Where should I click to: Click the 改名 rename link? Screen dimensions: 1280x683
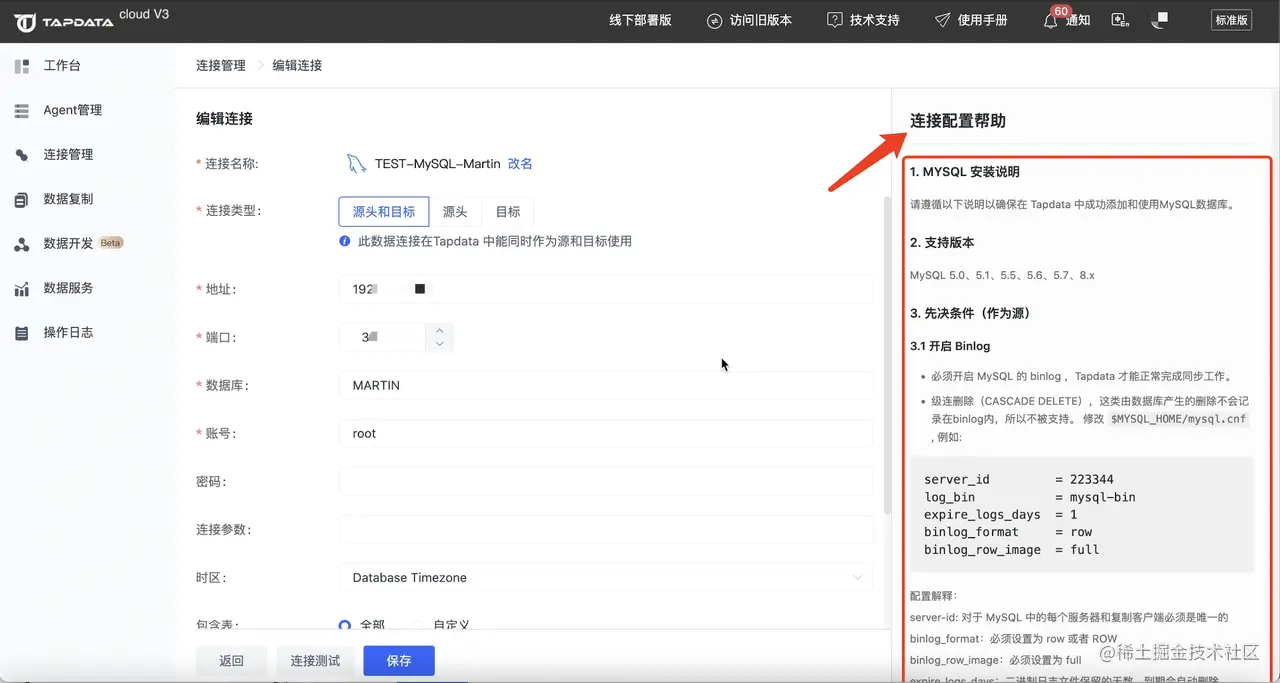[520, 164]
